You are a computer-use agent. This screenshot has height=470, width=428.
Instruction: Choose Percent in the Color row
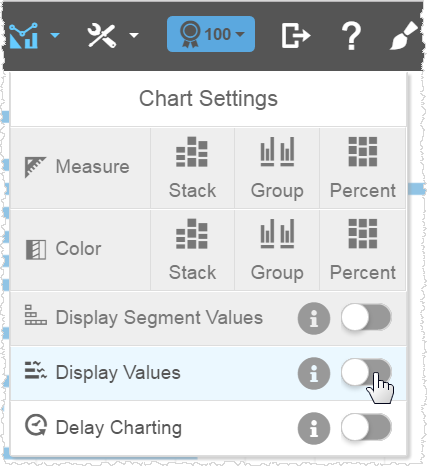[x=363, y=250]
